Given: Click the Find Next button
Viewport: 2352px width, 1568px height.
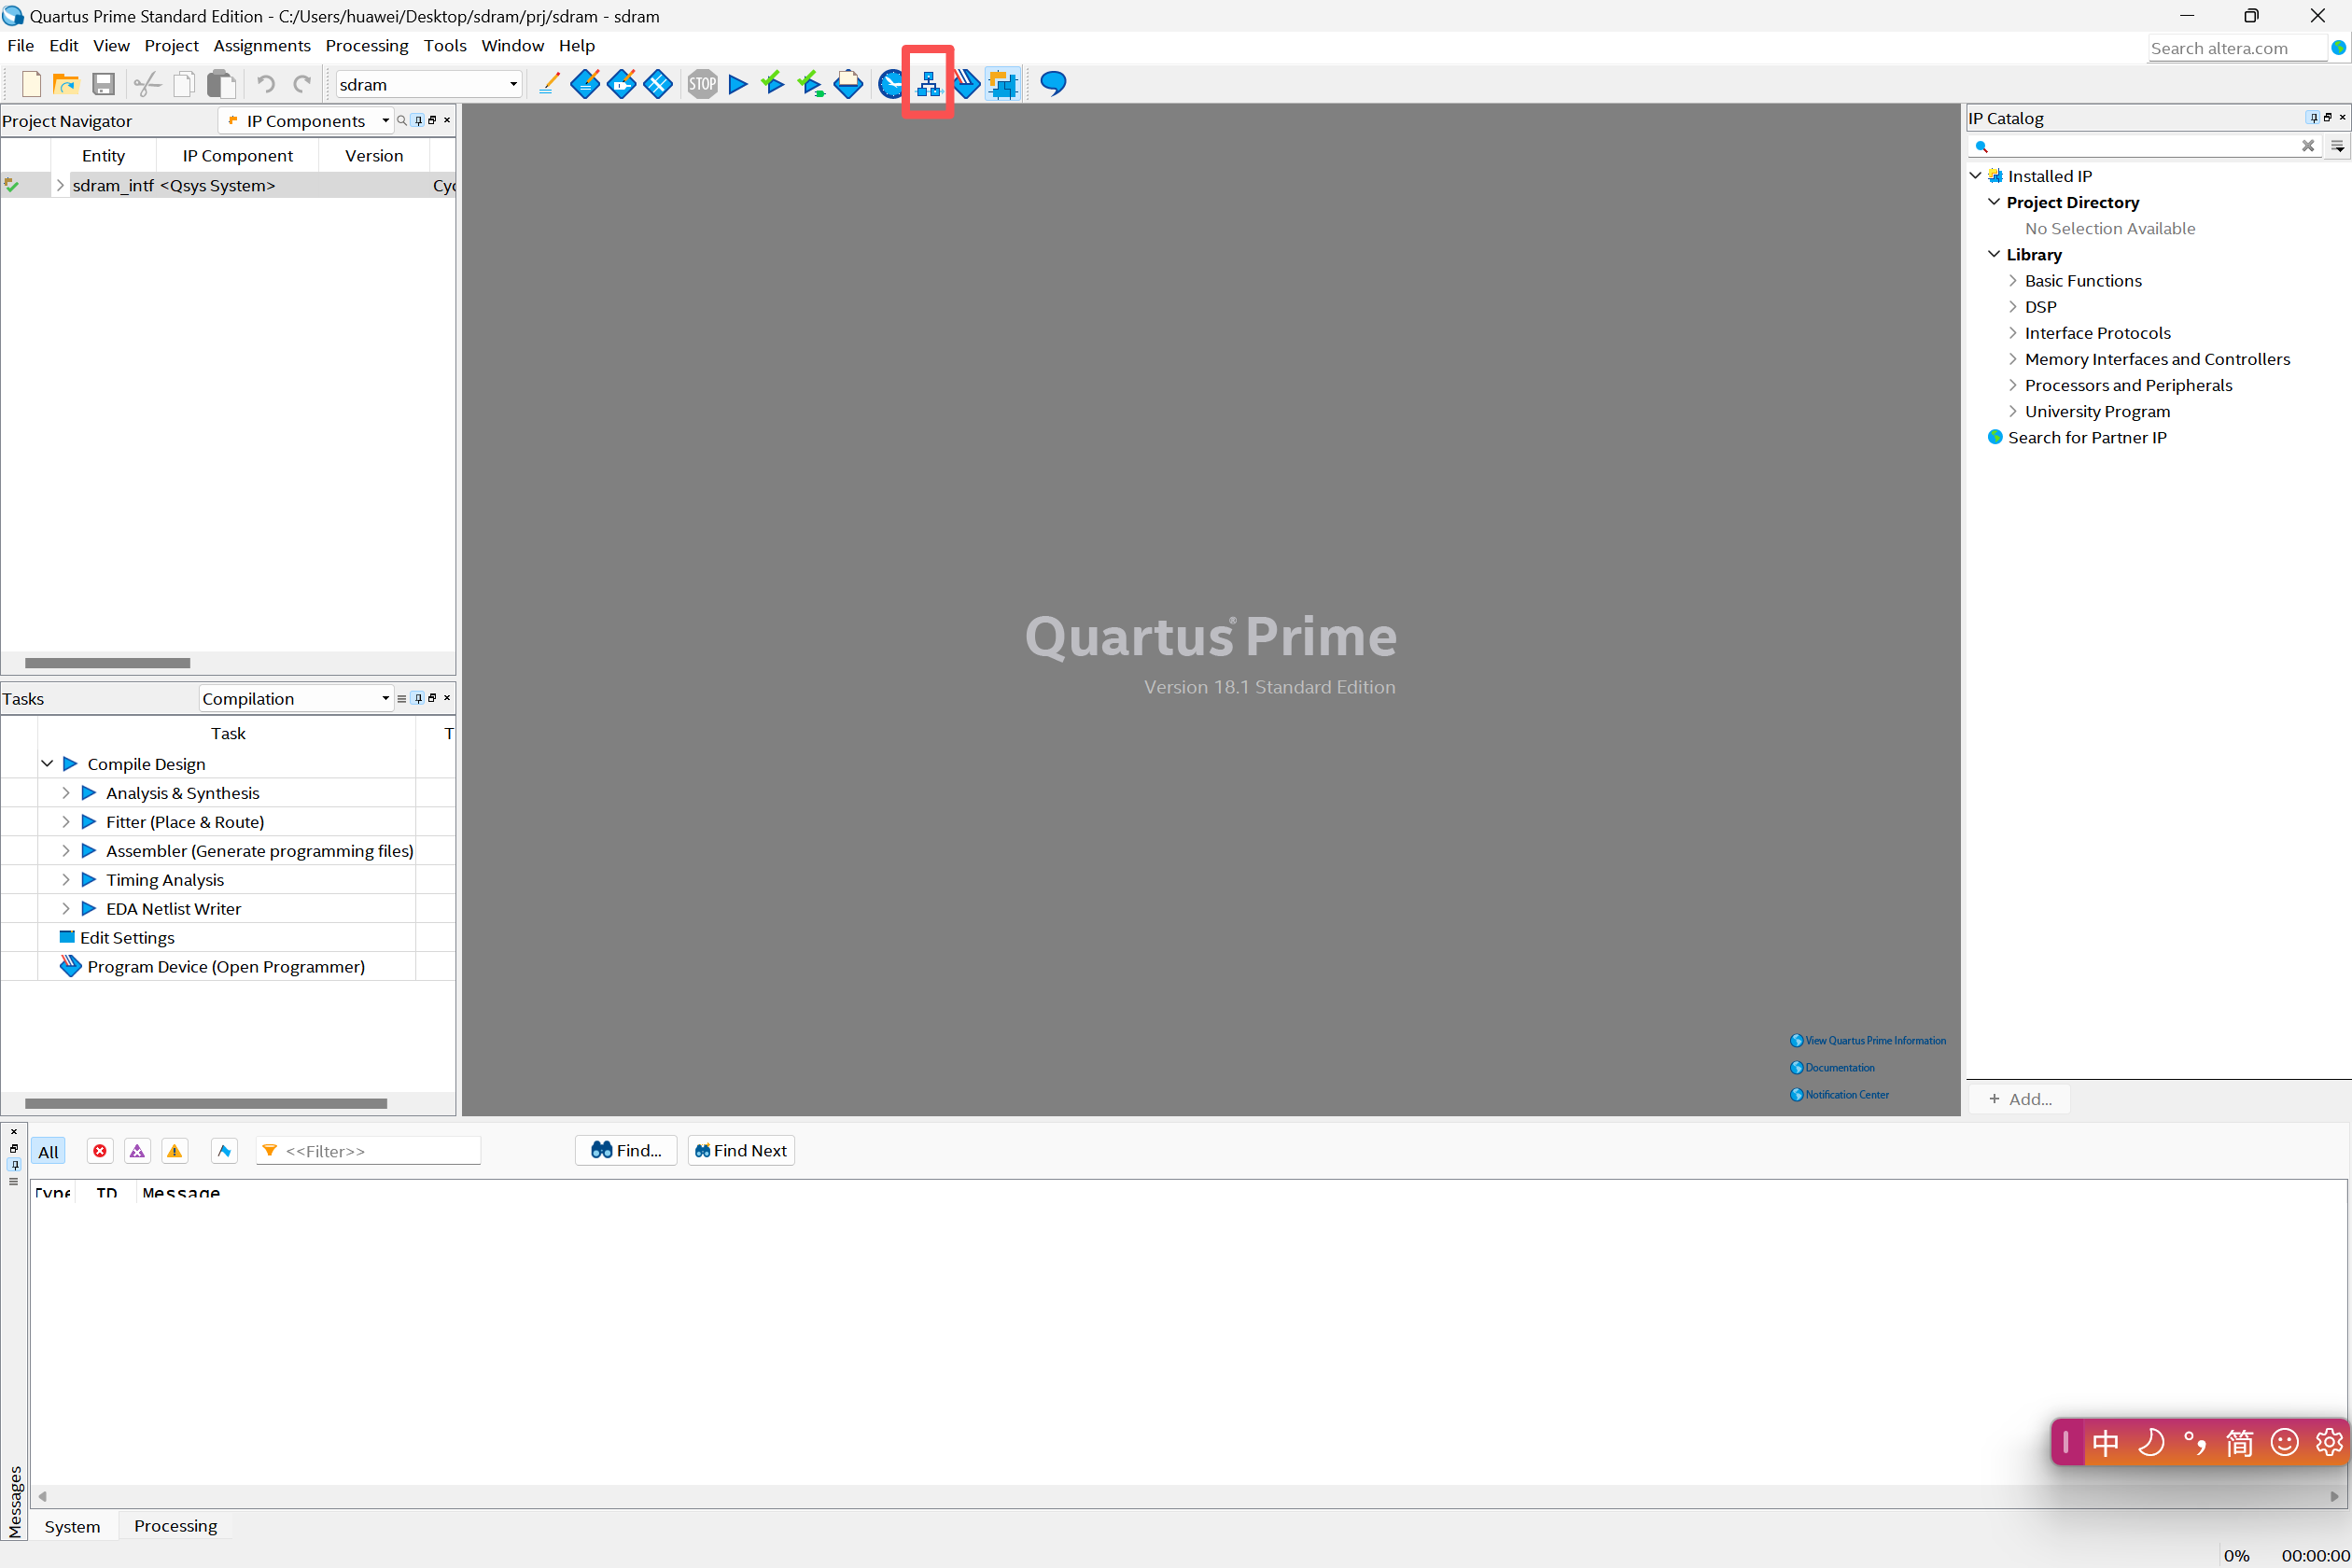Looking at the screenshot, I should tap(741, 1151).
